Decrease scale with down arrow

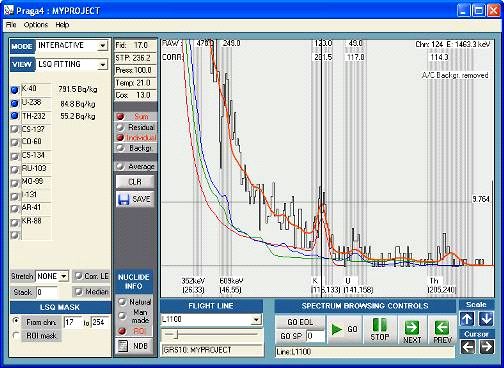[486, 319]
